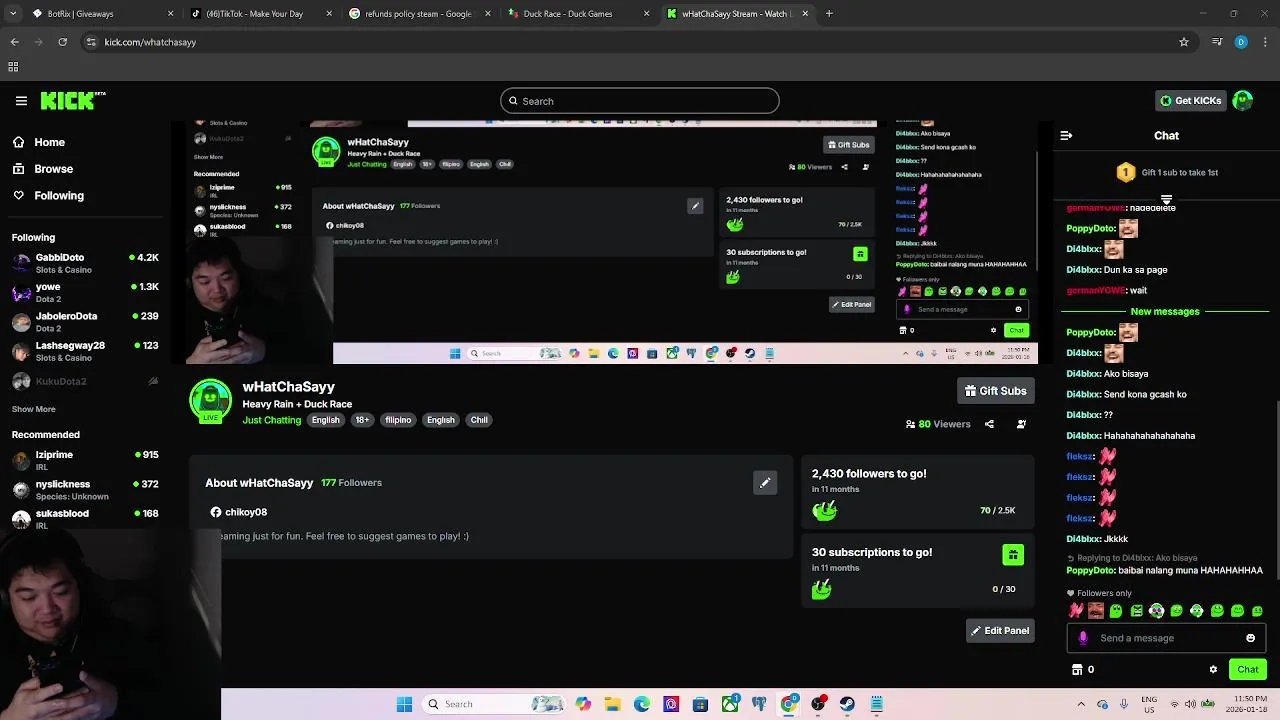
Task: Open the Just Chatting category link
Action: point(271,420)
